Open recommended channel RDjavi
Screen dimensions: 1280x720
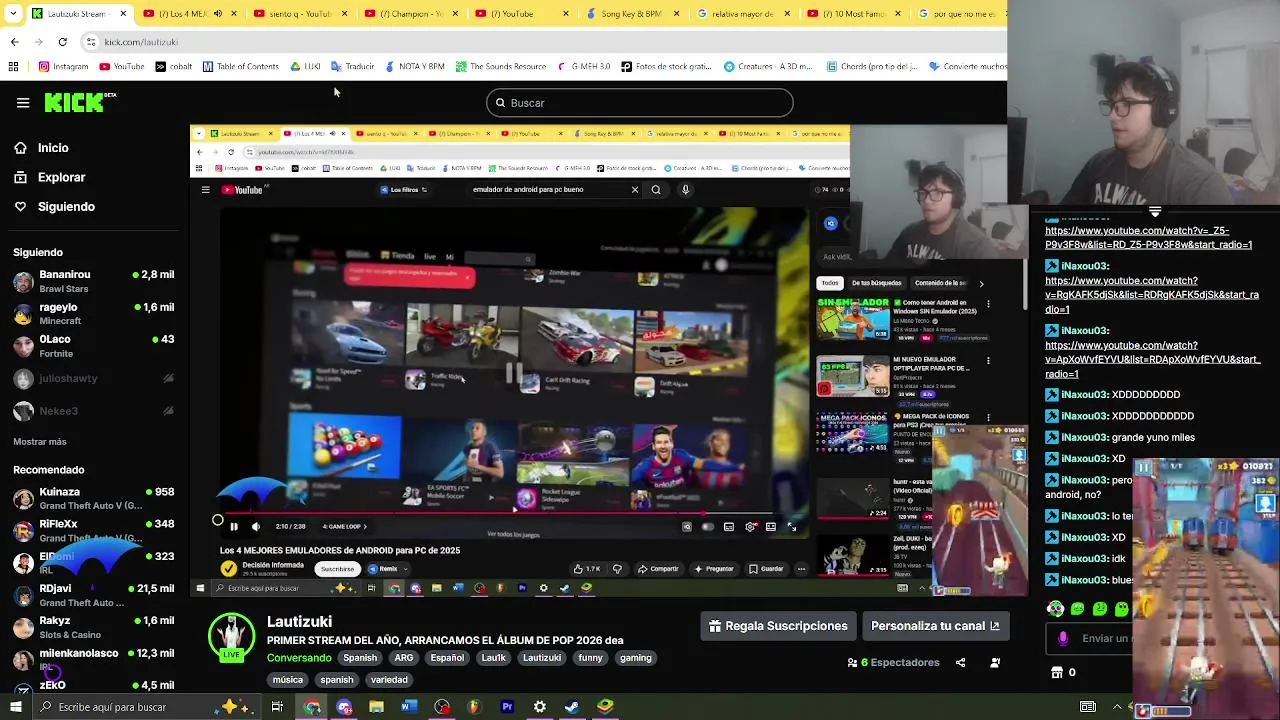pyautogui.click(x=94, y=595)
